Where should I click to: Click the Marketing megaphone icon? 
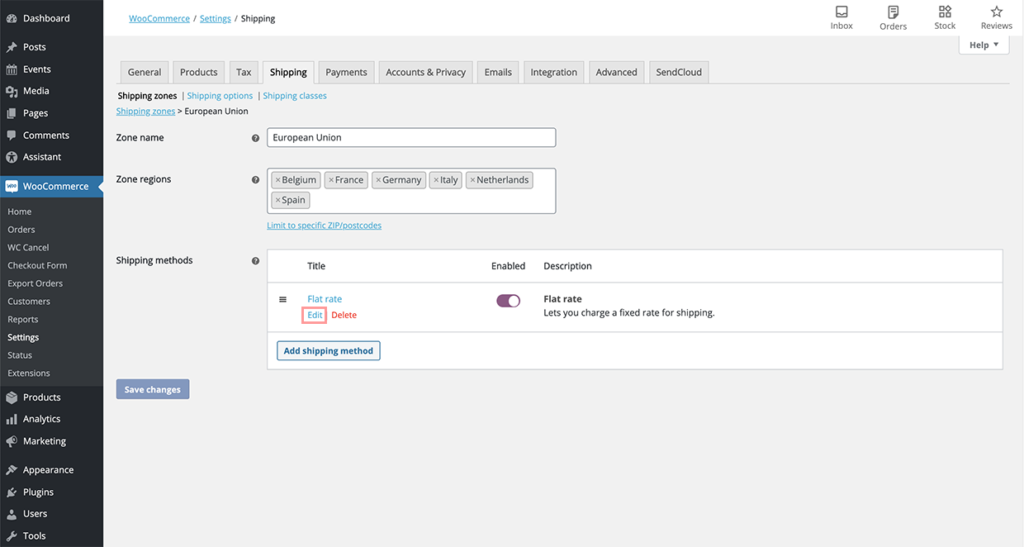(11, 441)
